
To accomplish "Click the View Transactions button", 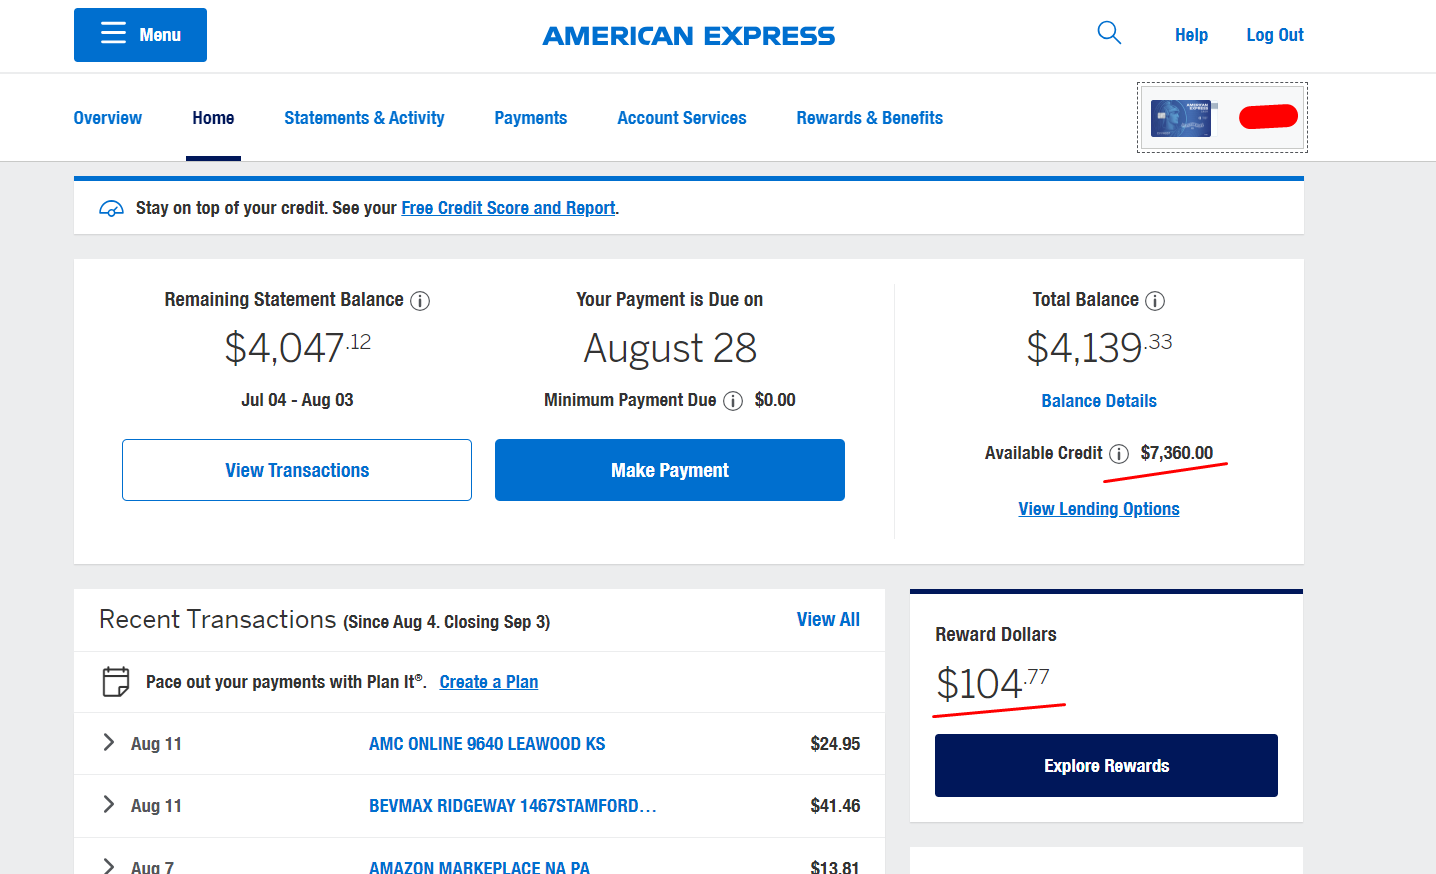I will [297, 470].
